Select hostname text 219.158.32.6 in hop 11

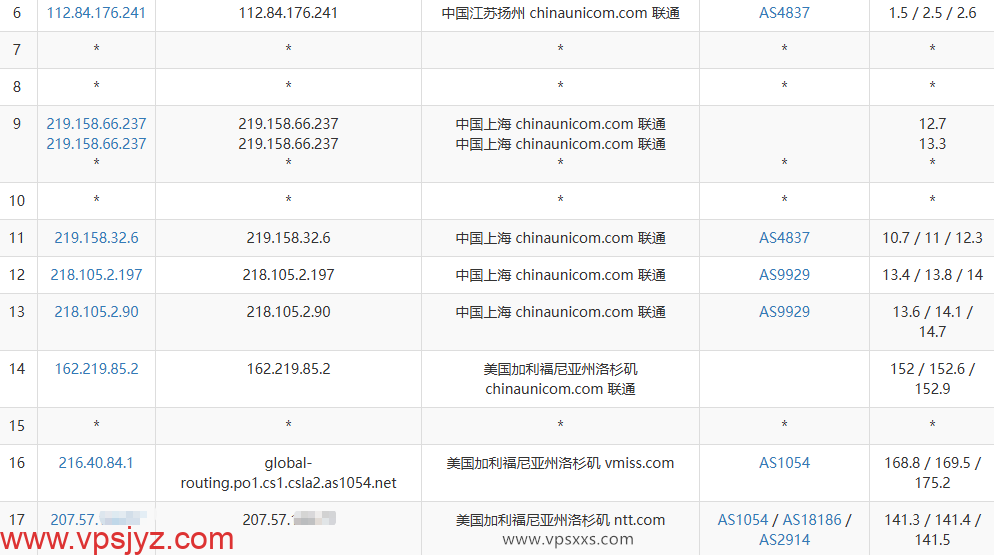[288, 238]
